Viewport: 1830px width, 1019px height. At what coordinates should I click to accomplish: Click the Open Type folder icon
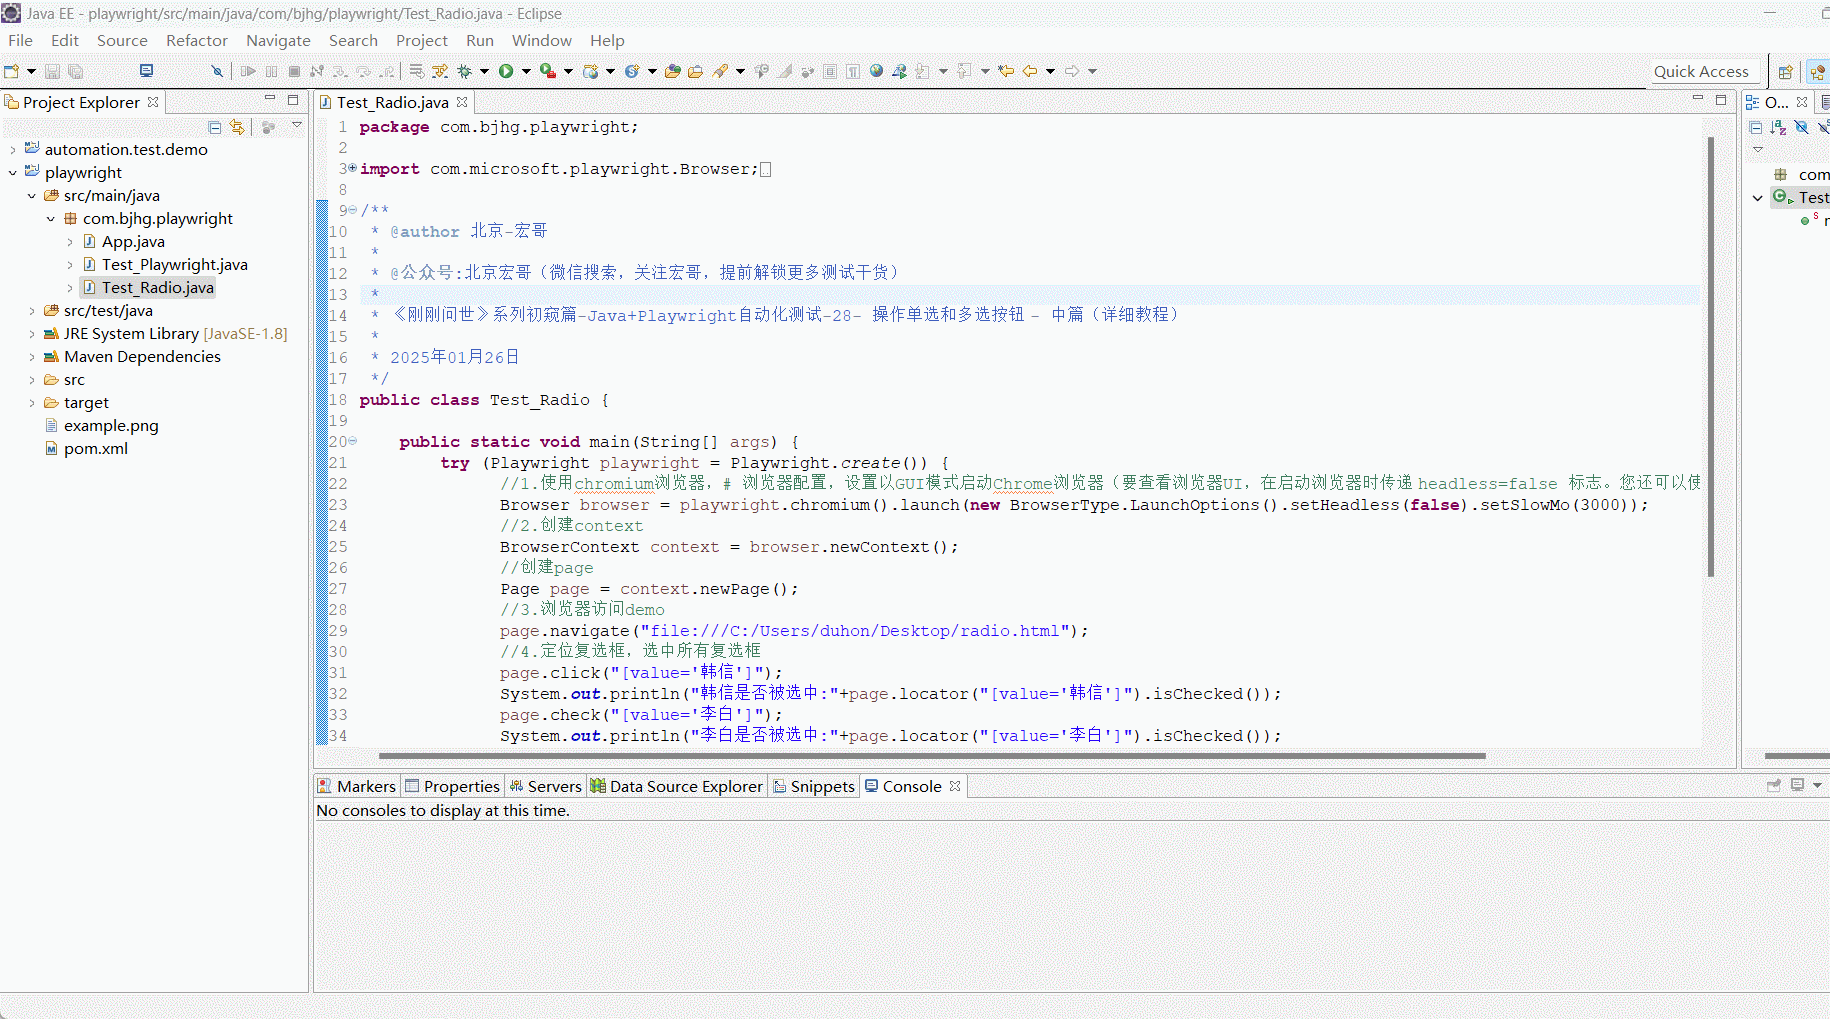tap(673, 71)
